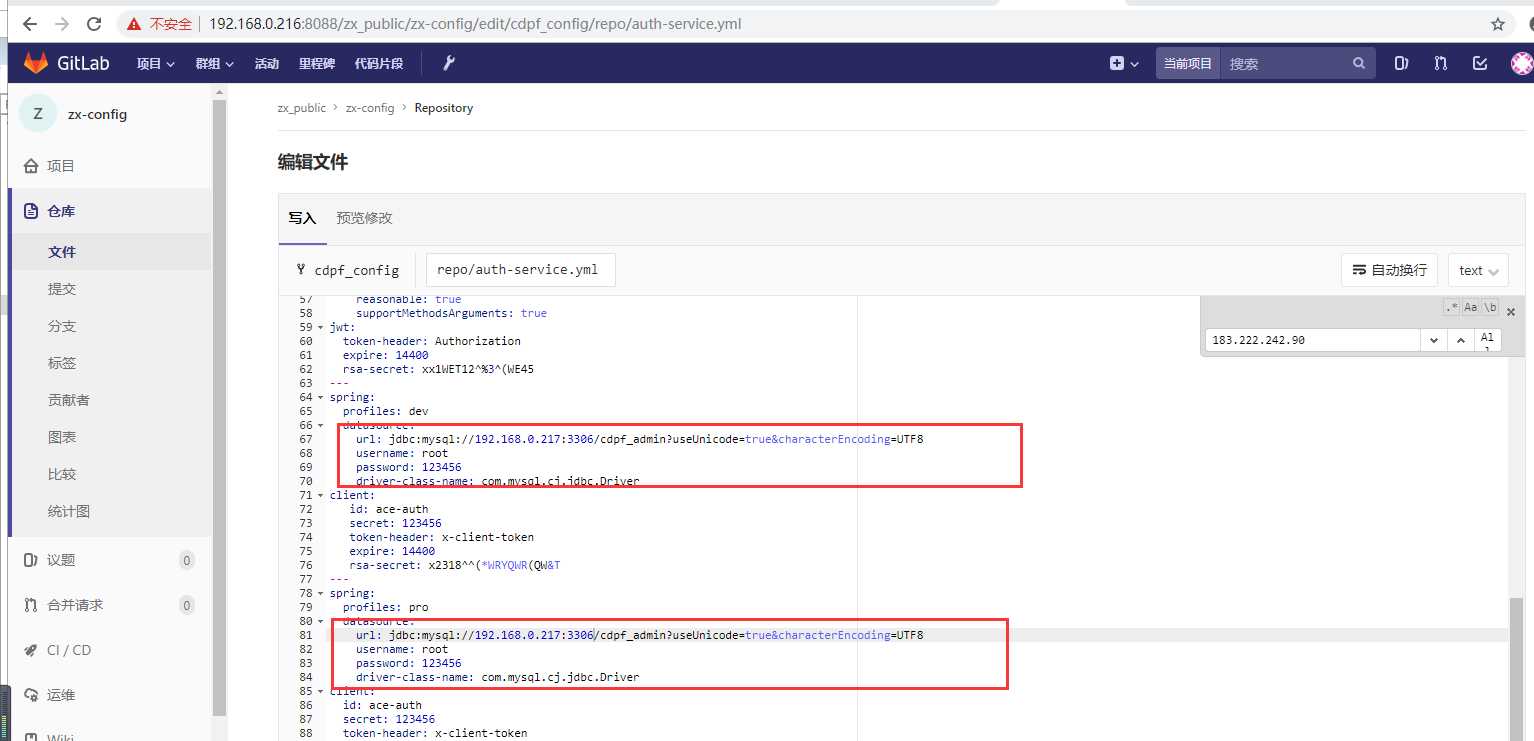
Task: Open 活动 in top navbar
Action: click(267, 63)
